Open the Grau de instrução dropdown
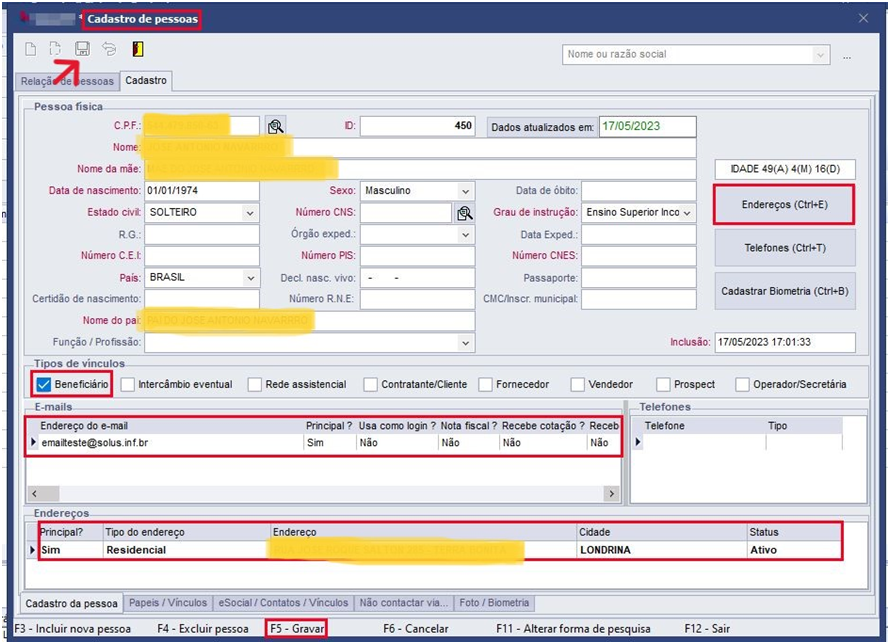 pos(687,213)
